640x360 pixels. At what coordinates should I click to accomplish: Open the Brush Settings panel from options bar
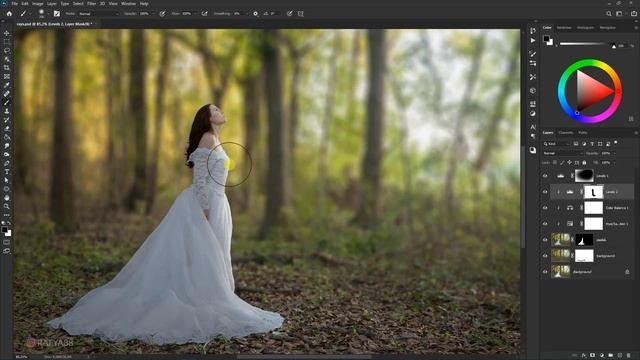point(57,13)
